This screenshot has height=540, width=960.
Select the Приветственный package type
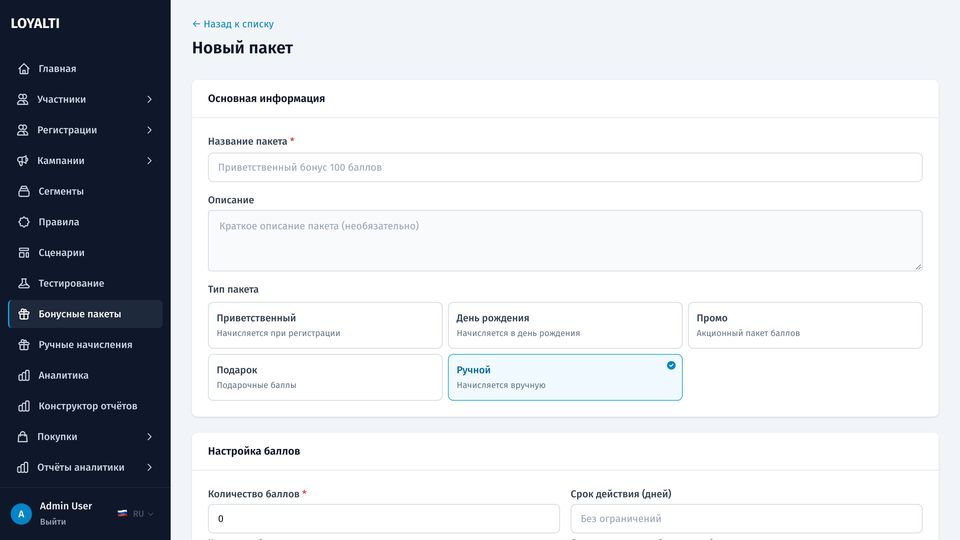(325, 325)
